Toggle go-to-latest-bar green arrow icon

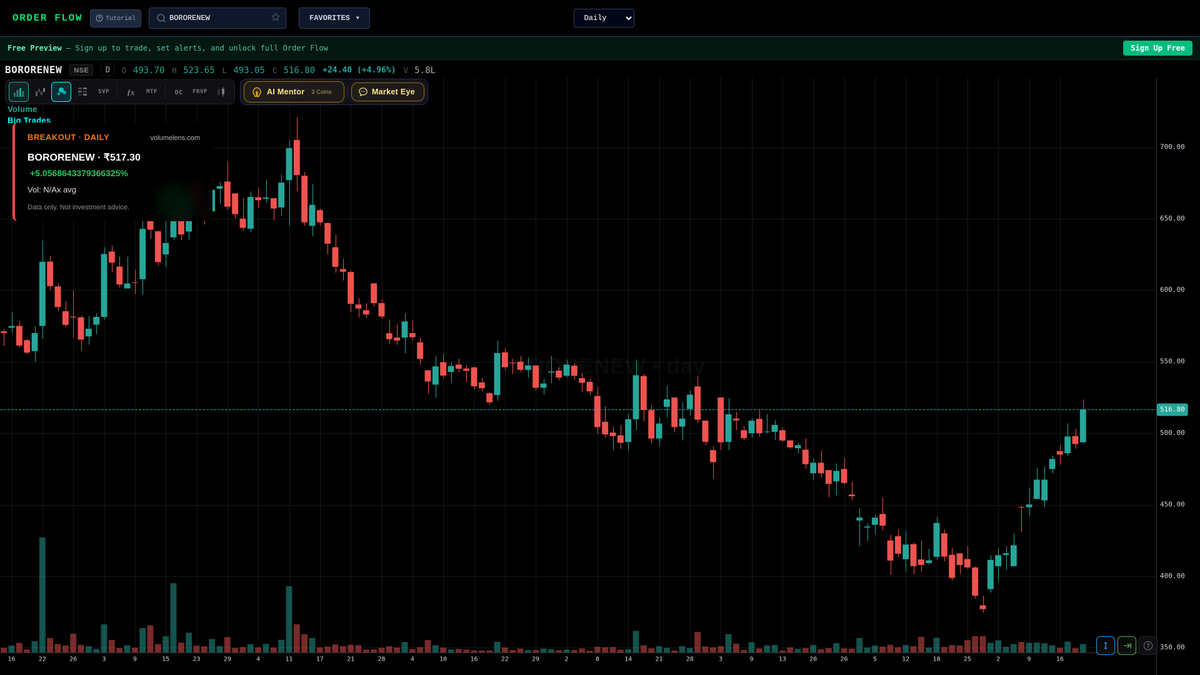[1127, 645]
